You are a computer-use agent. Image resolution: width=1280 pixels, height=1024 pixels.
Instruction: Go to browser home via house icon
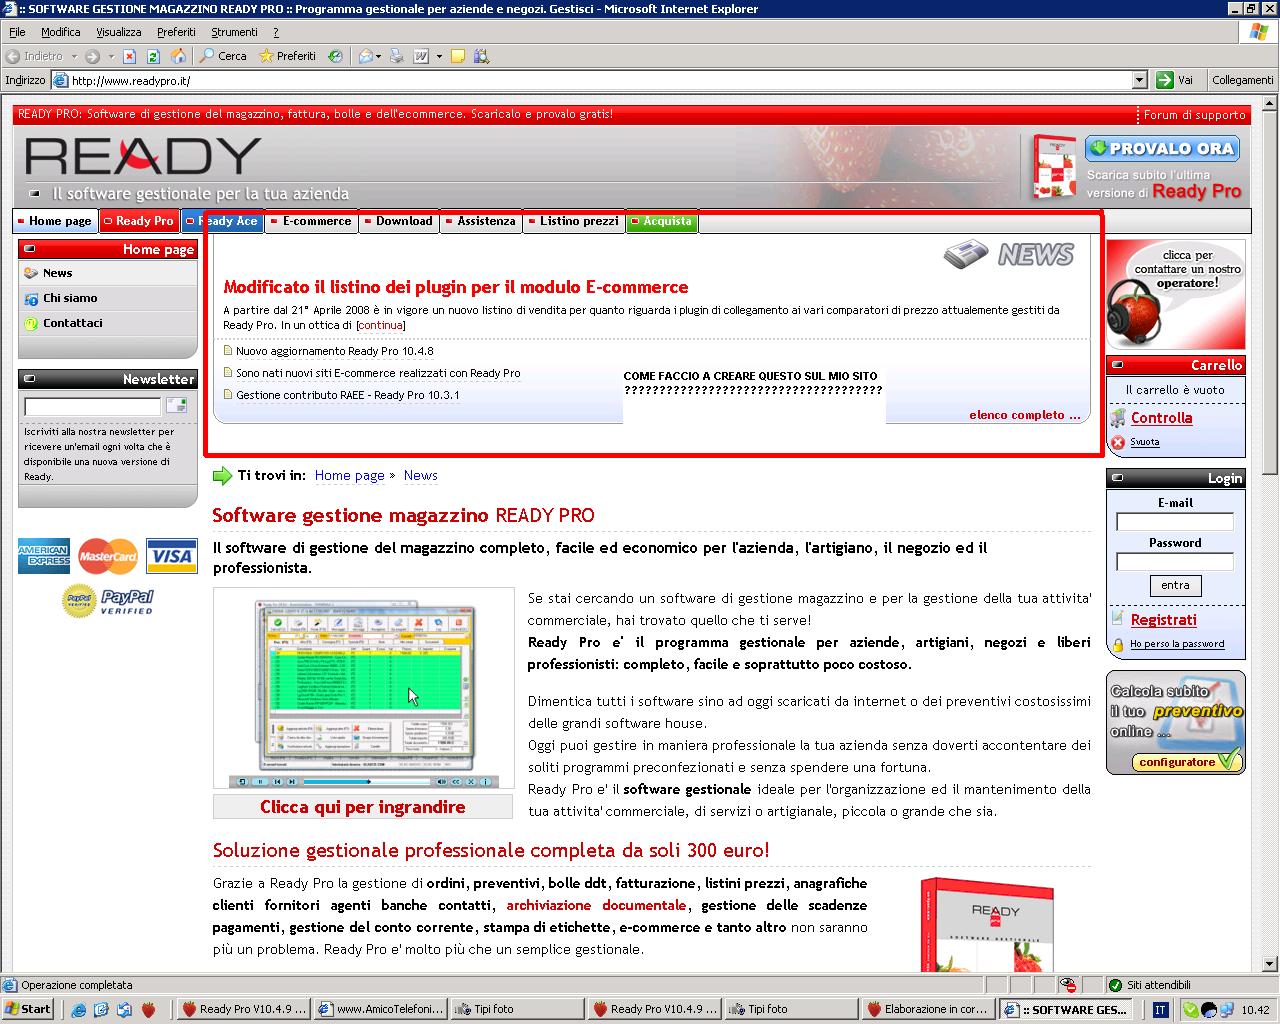(x=178, y=56)
